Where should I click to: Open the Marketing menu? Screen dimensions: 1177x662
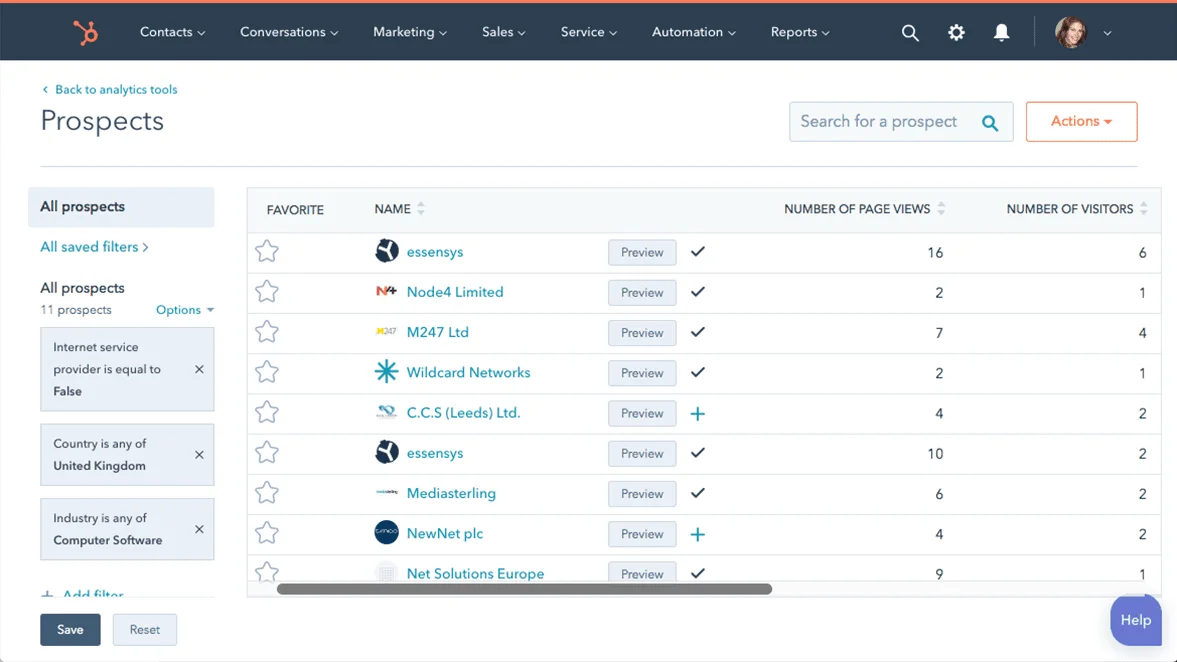(409, 32)
